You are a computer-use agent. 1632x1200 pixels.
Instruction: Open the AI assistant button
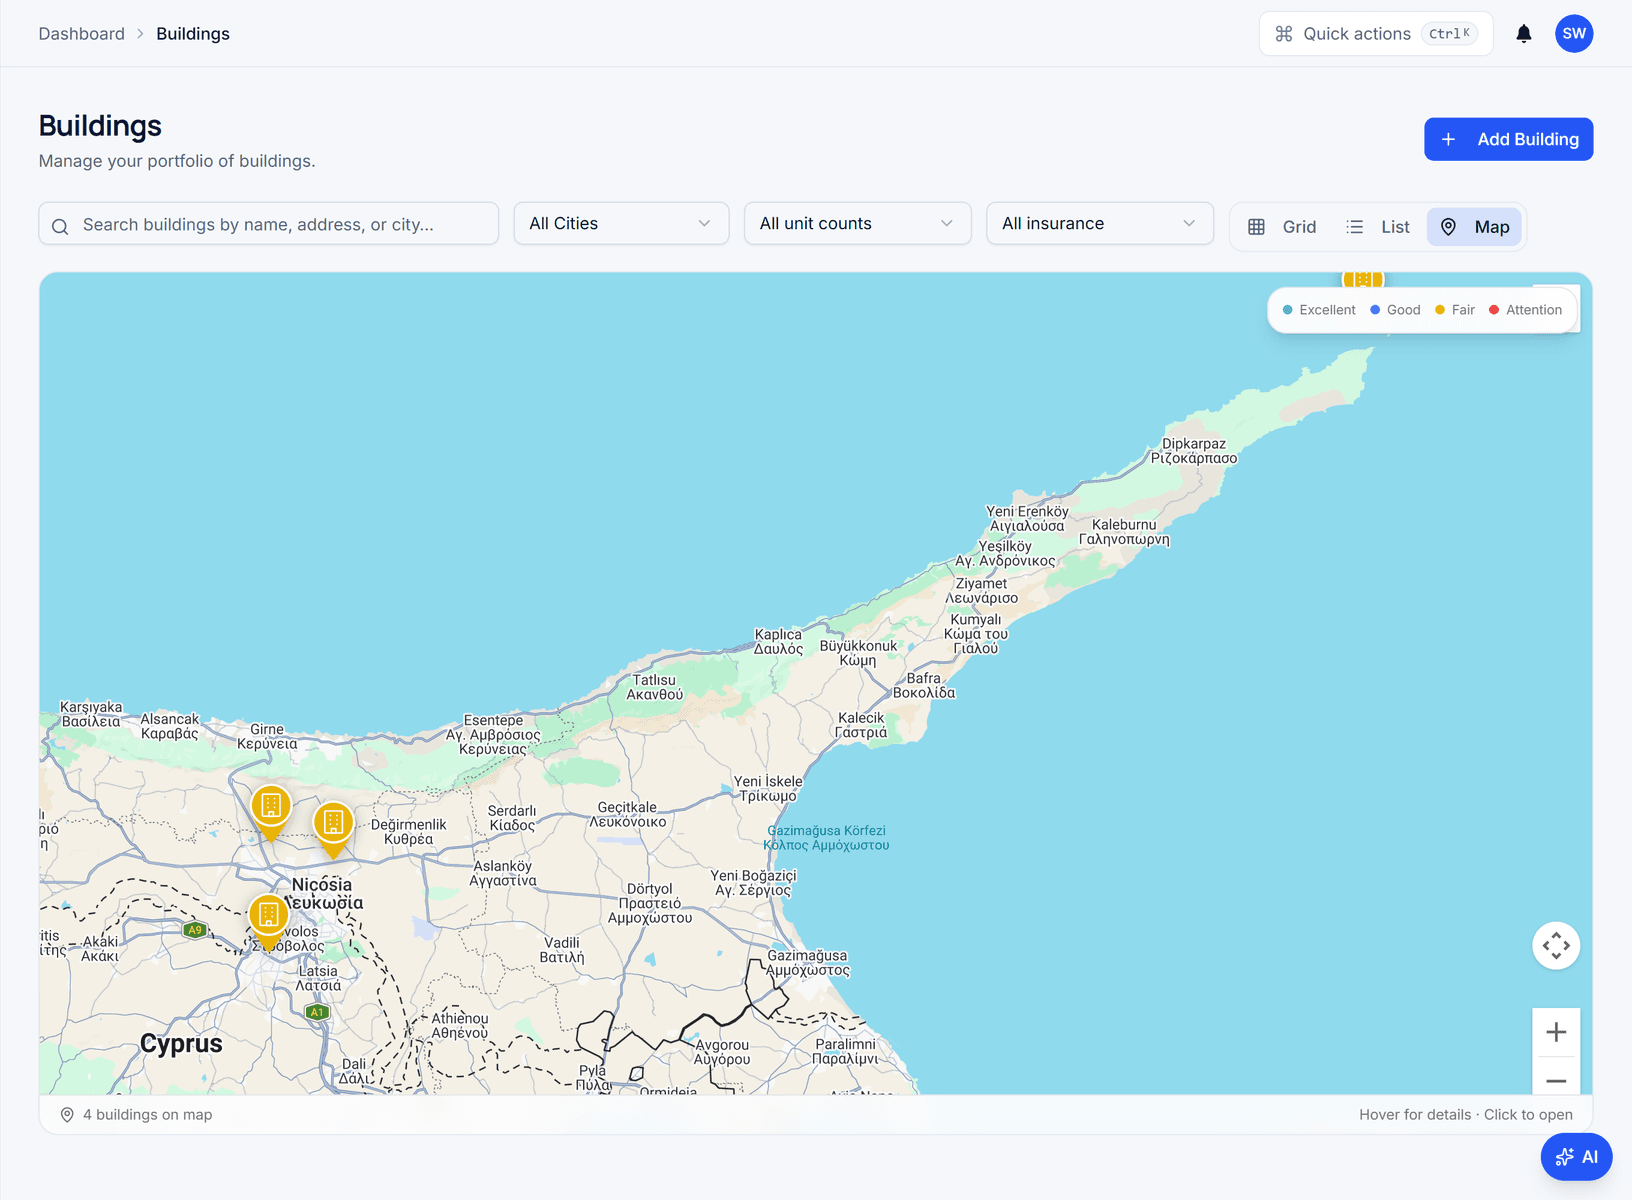1577,1157
